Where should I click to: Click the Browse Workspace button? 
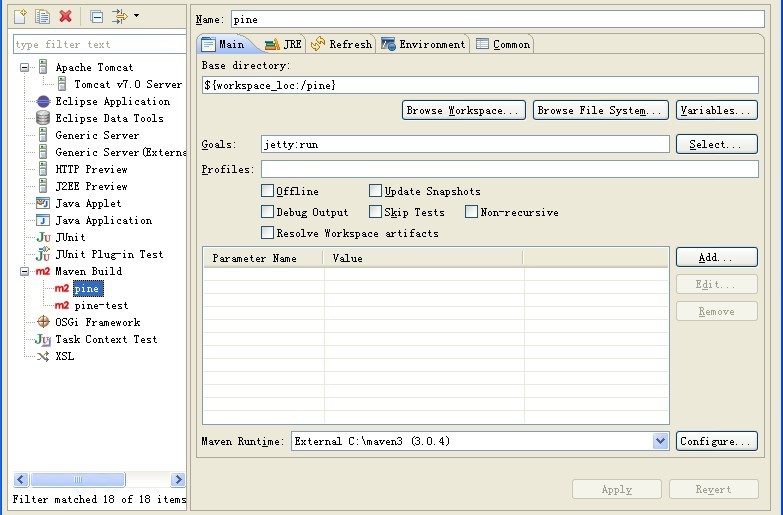(x=463, y=110)
